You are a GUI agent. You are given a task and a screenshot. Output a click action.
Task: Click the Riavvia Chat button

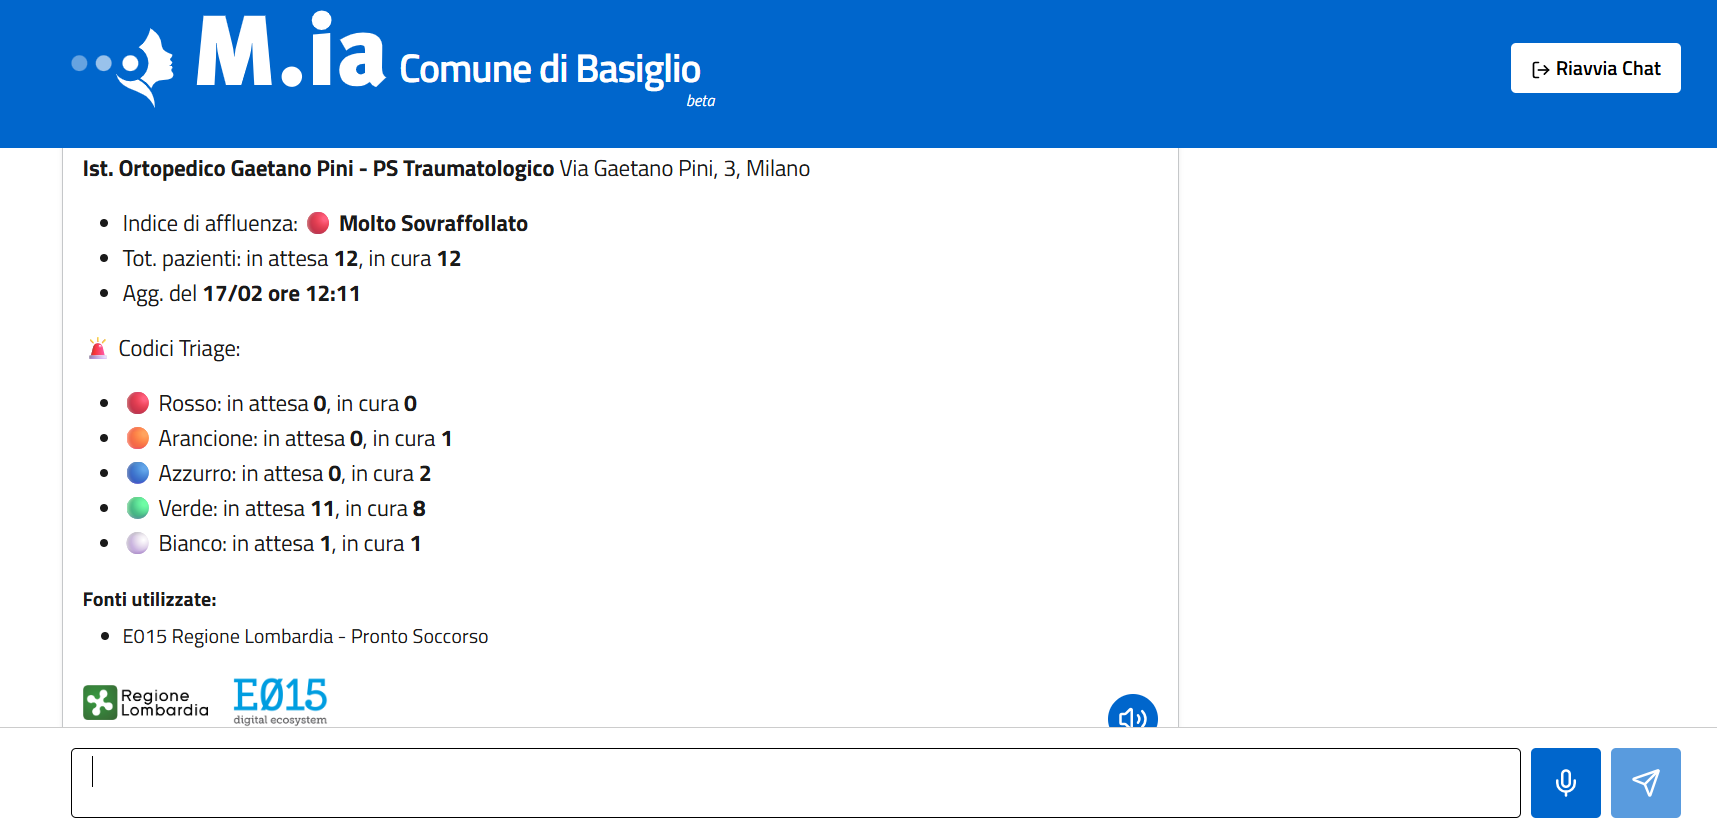1595,68
